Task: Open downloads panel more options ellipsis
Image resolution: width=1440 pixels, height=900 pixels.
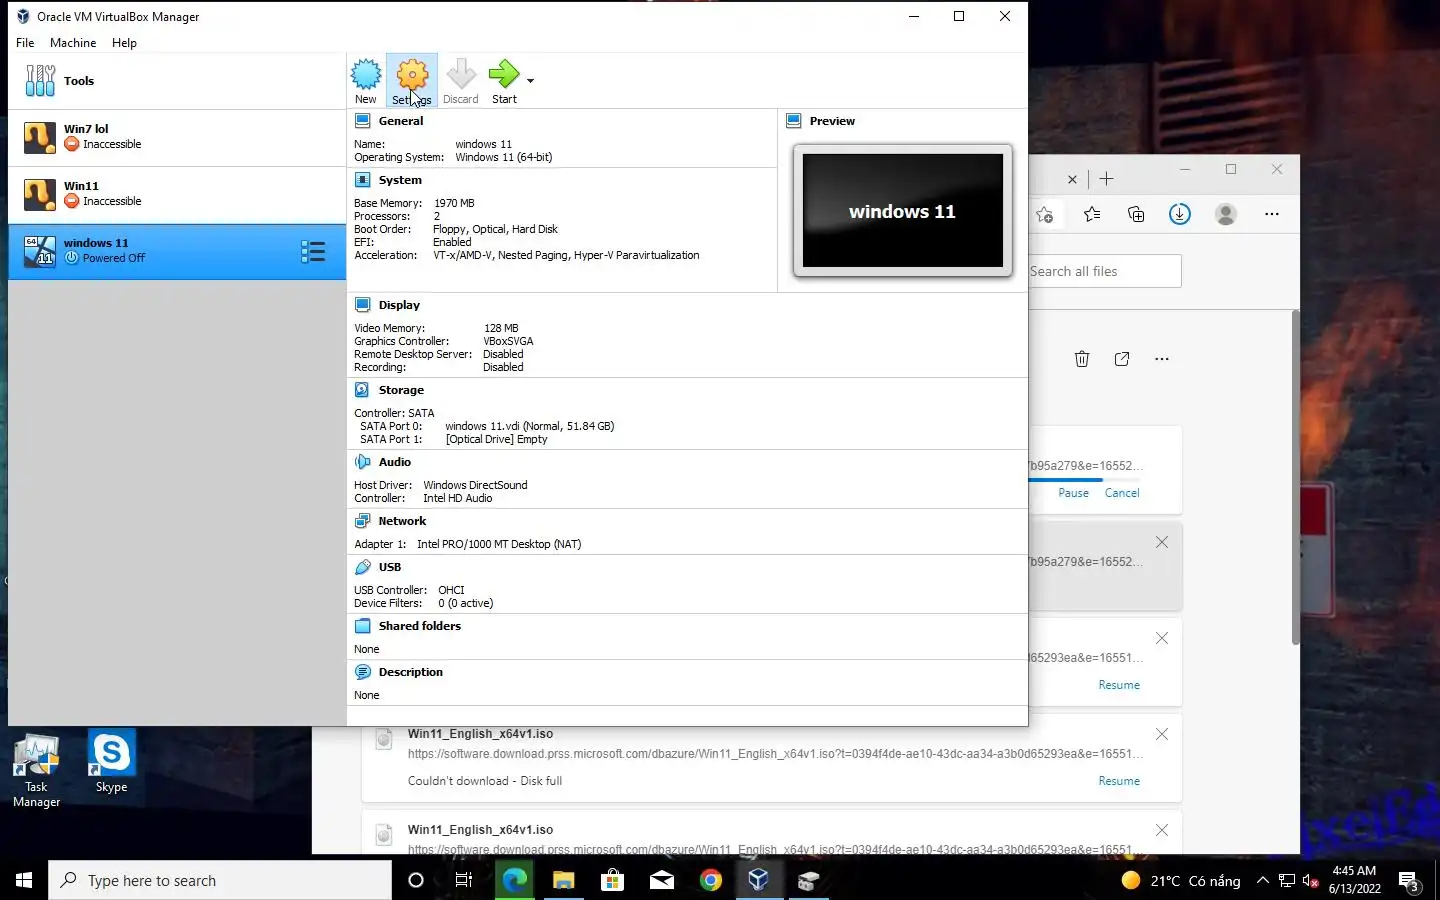Action: [x=1161, y=359]
